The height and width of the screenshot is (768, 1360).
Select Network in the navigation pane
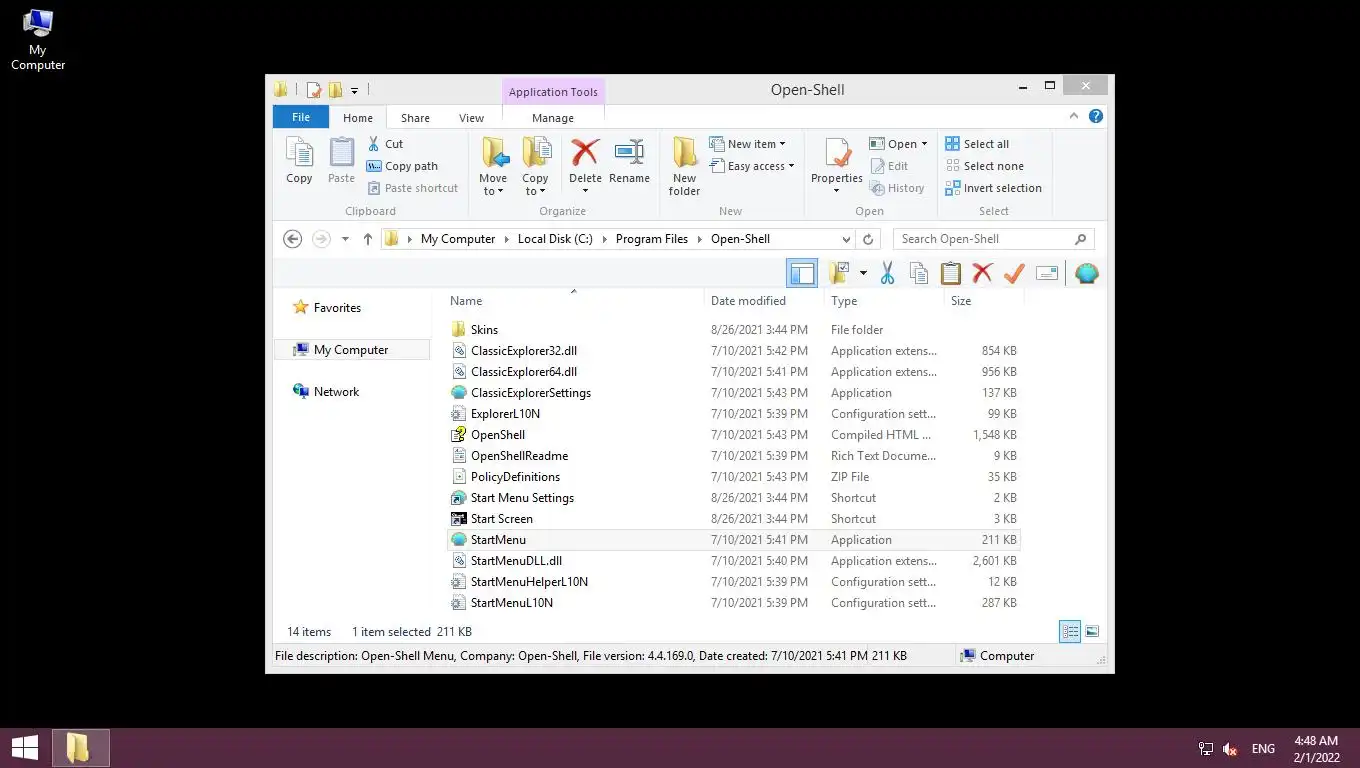point(326,392)
